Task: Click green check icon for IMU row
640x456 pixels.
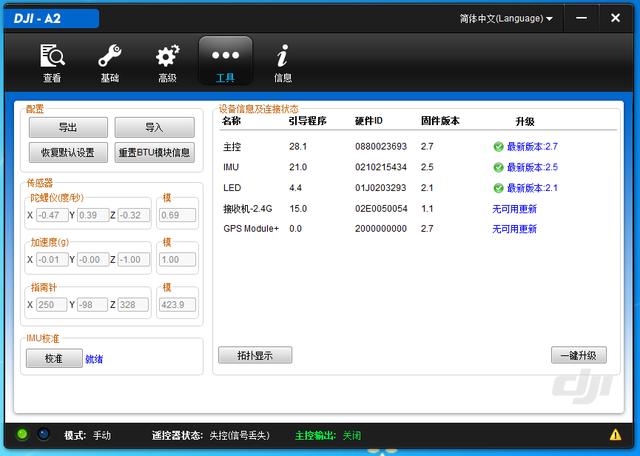Action: [x=498, y=167]
